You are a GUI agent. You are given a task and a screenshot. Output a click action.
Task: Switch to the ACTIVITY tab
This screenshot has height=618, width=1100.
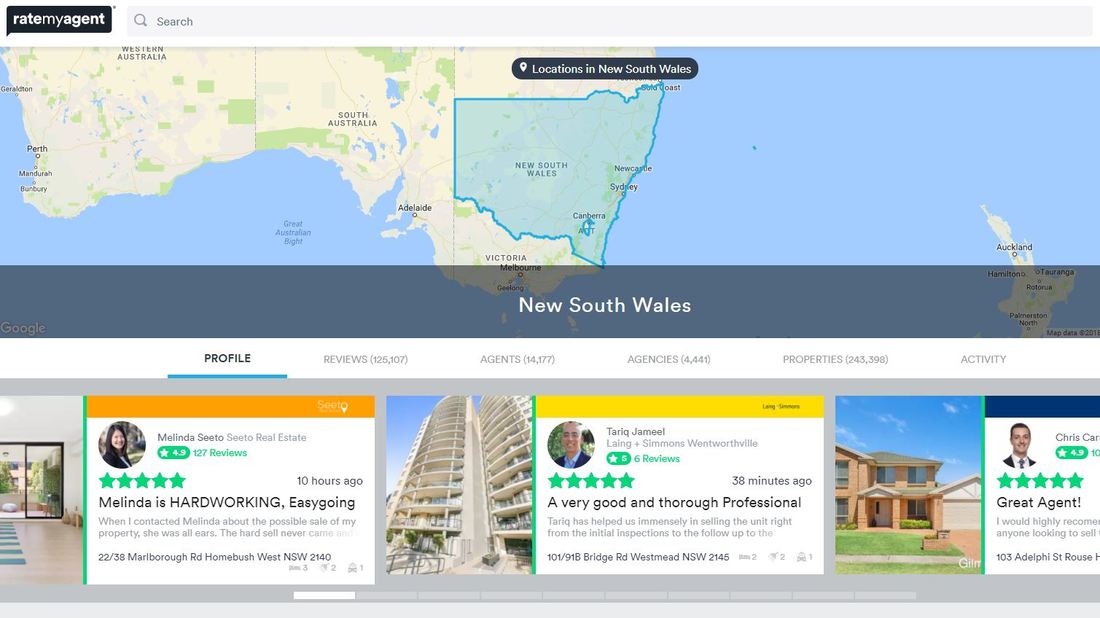983,359
